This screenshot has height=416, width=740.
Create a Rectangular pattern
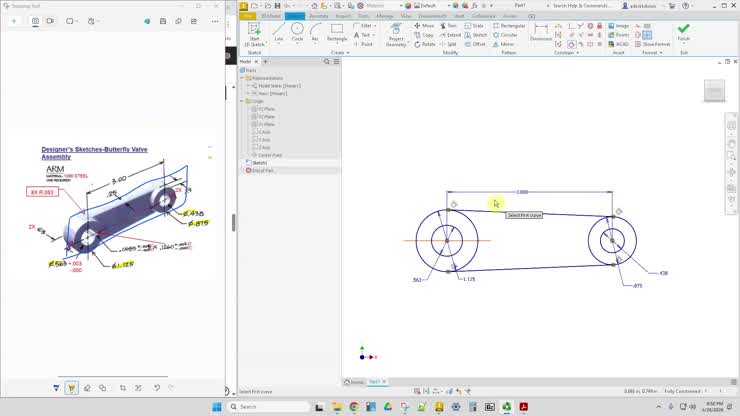point(509,26)
